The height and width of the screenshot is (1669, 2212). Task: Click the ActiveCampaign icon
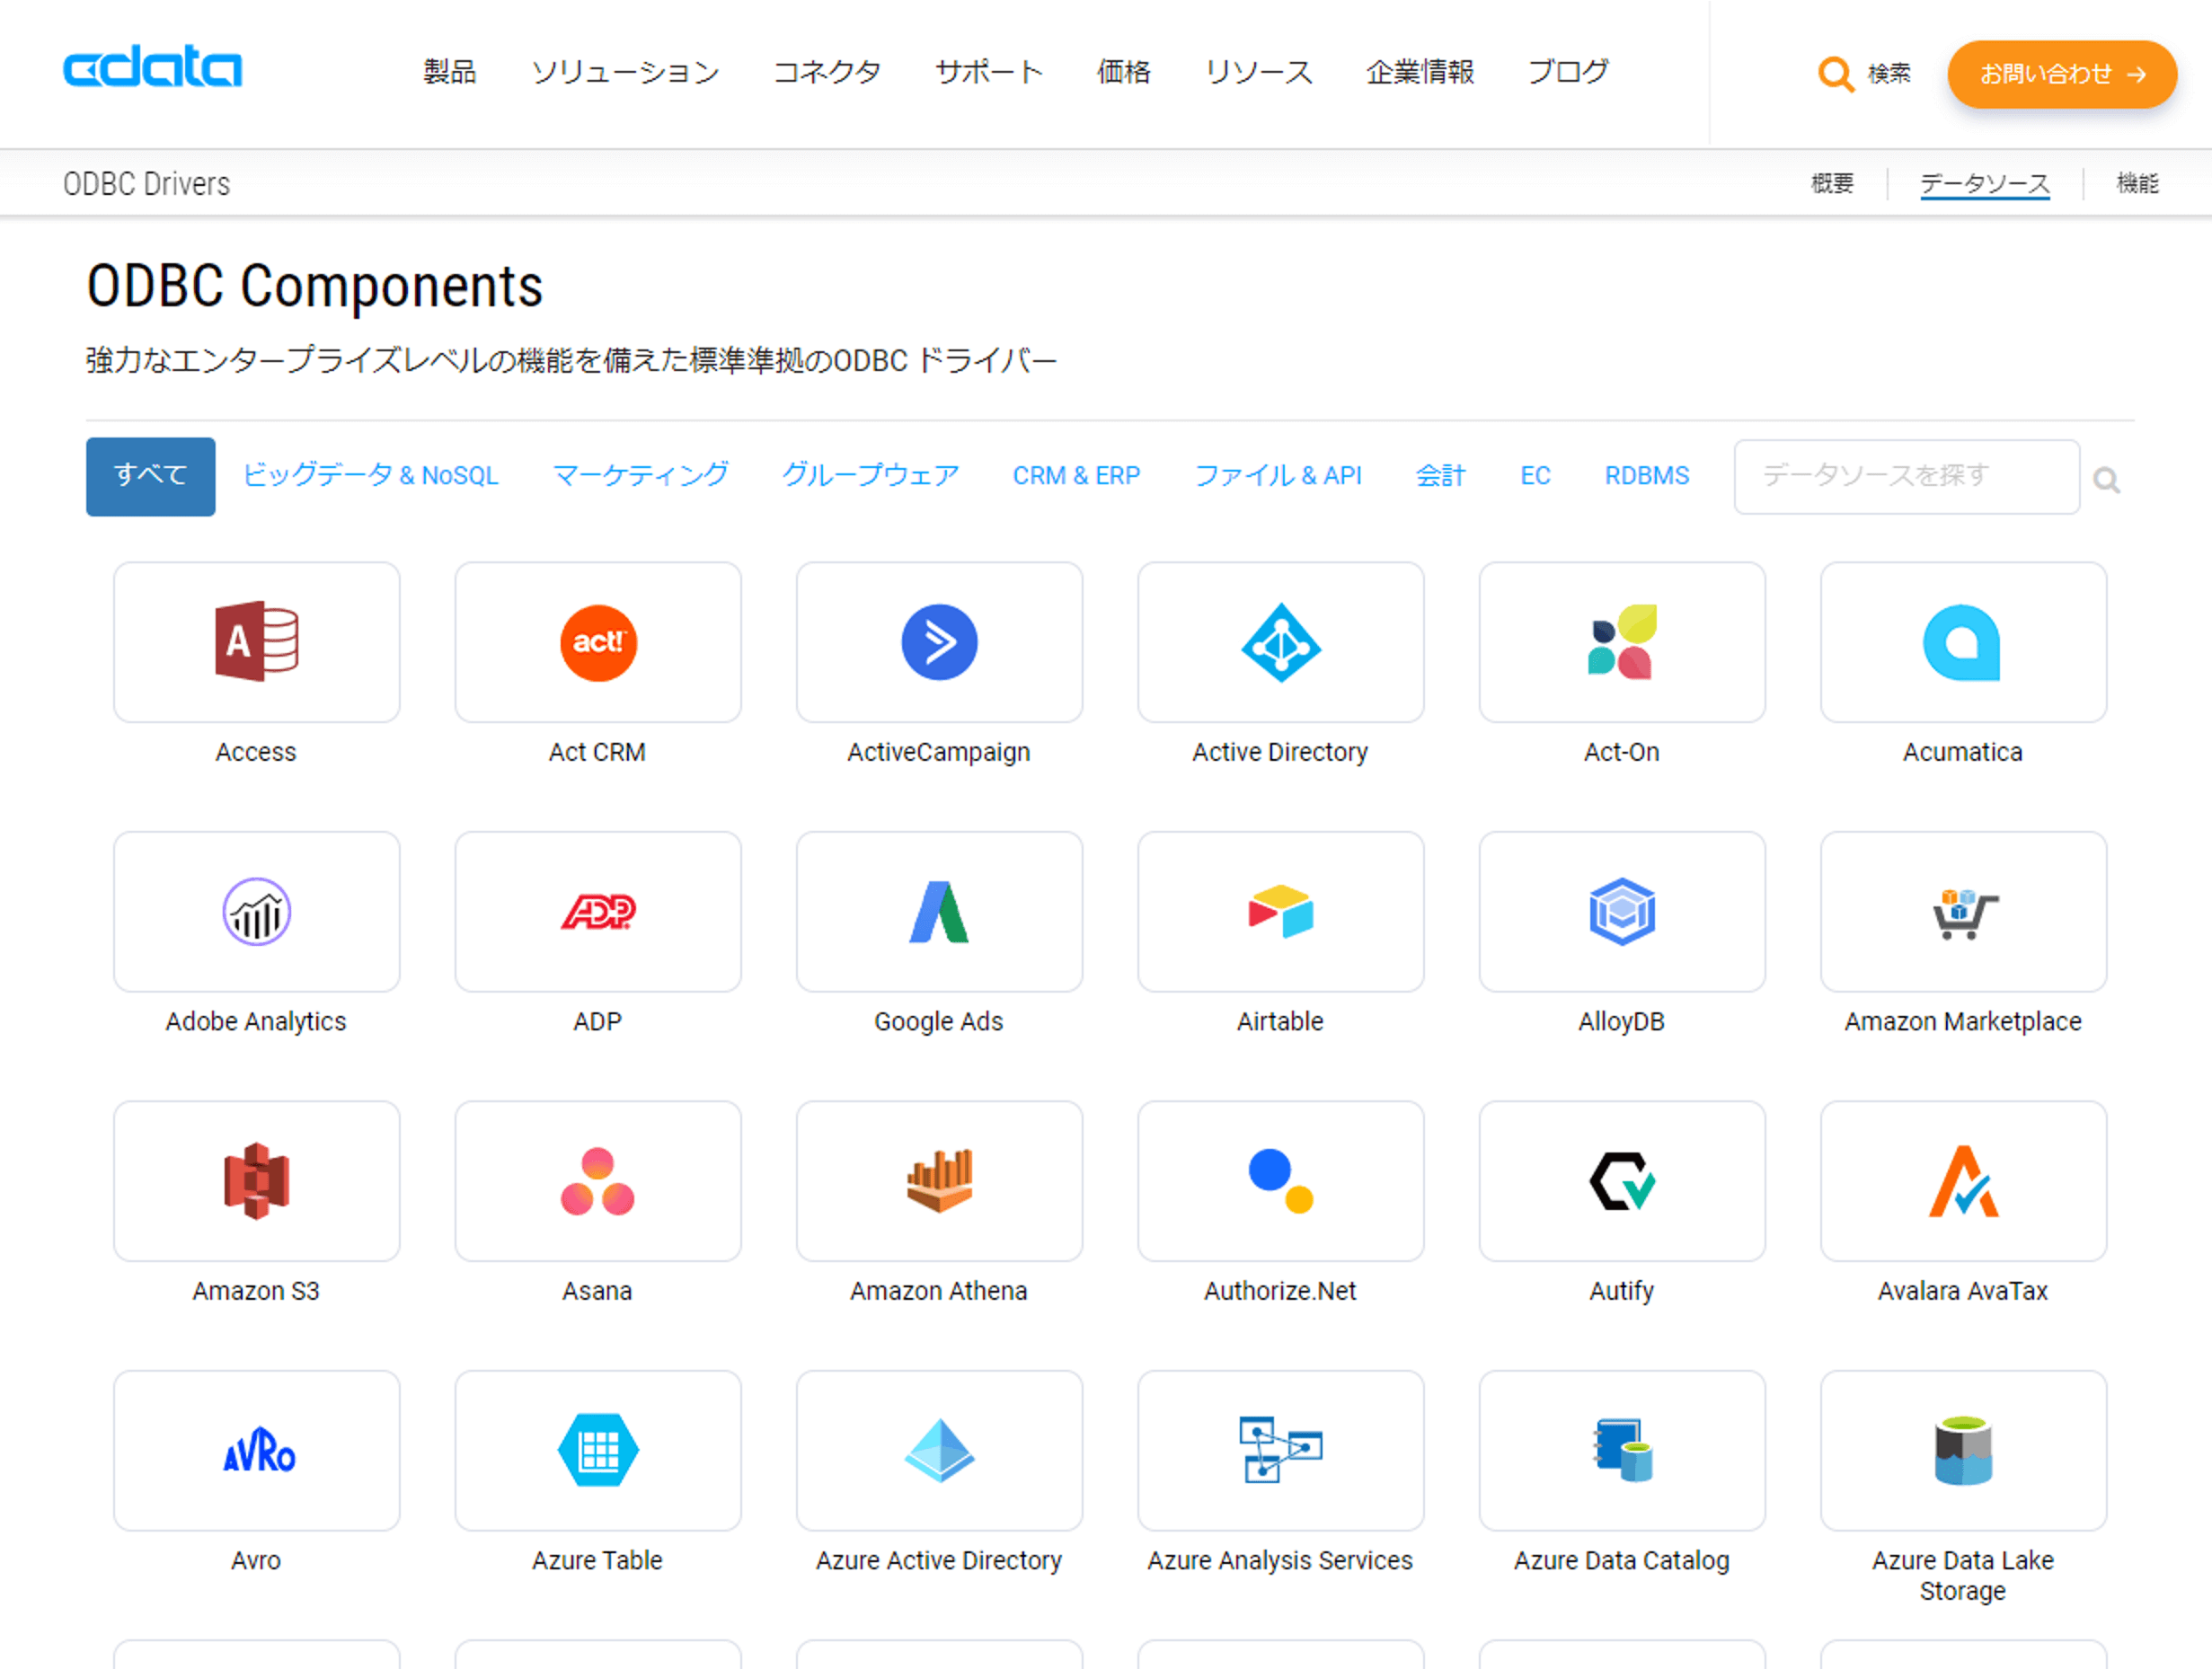point(938,642)
